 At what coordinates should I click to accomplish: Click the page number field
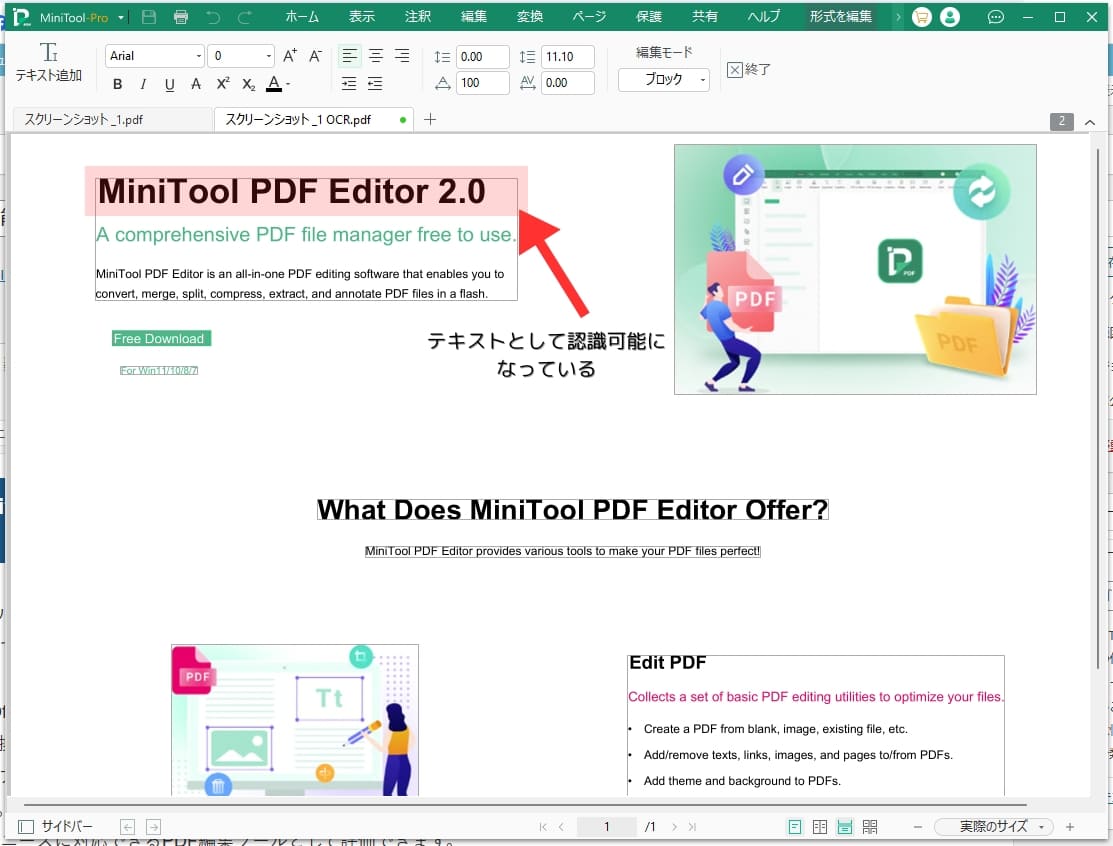click(x=606, y=826)
